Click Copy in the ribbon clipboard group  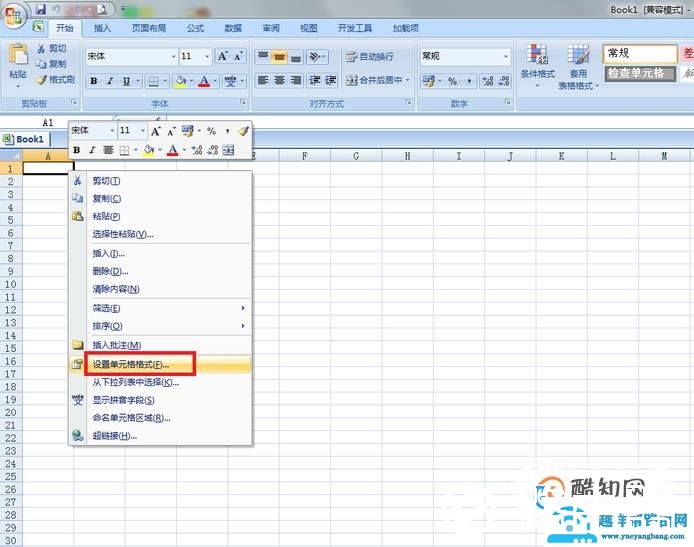click(52, 64)
